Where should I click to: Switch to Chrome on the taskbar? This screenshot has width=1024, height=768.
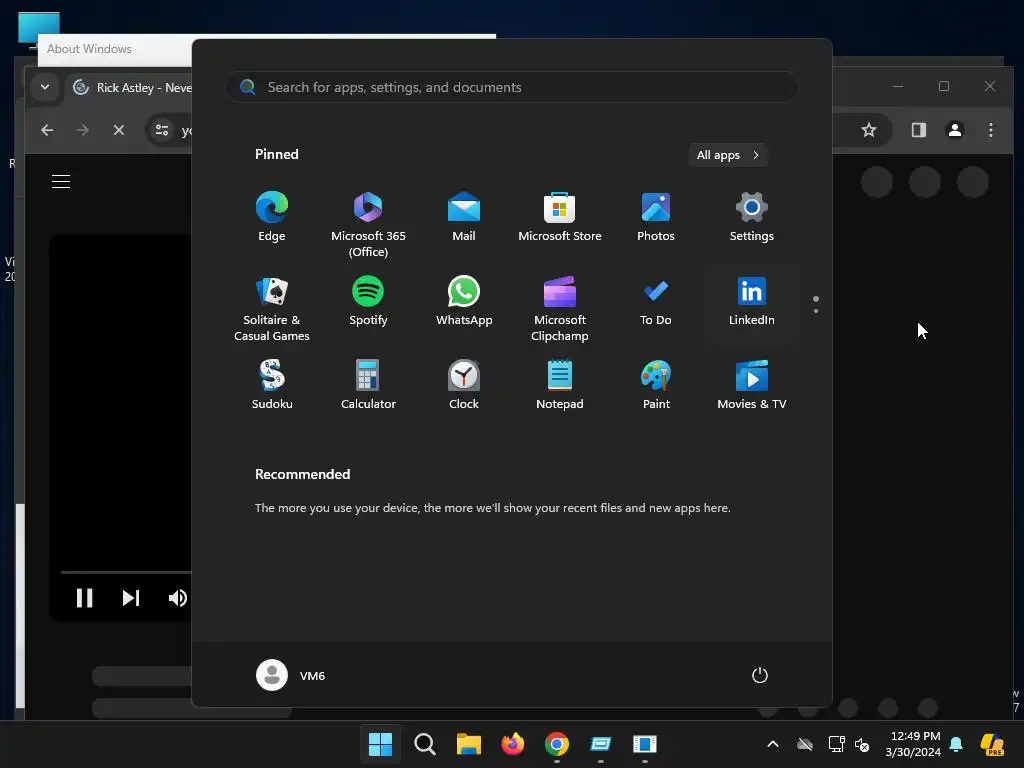pyautogui.click(x=556, y=744)
